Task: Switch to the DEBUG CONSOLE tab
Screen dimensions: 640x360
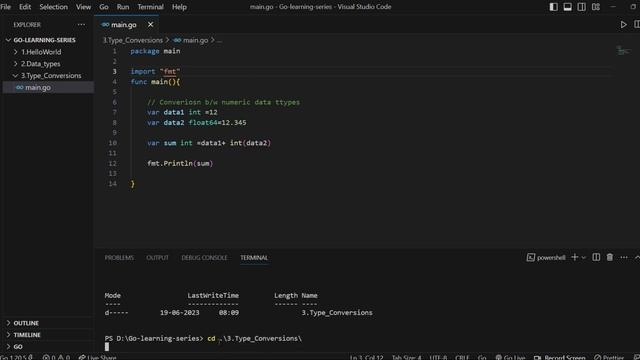Action: tap(204, 258)
